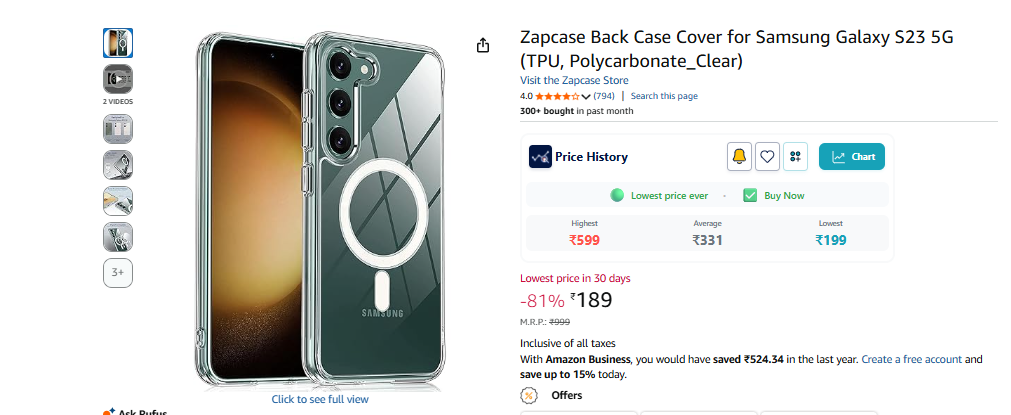Show 3+ more product images
This screenshot has height=415, width=1011.
pyautogui.click(x=118, y=273)
